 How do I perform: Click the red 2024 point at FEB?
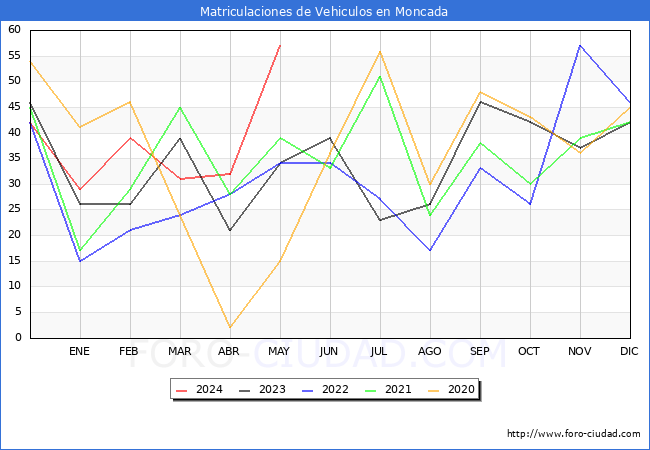coord(131,138)
